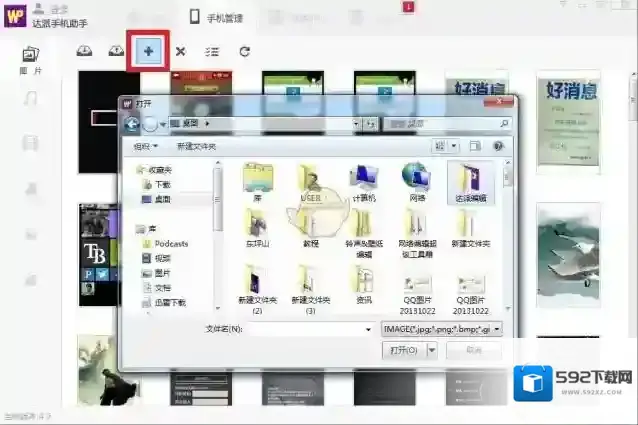
Task: Click the plus add-image toolbar button
Action: click(x=148, y=51)
